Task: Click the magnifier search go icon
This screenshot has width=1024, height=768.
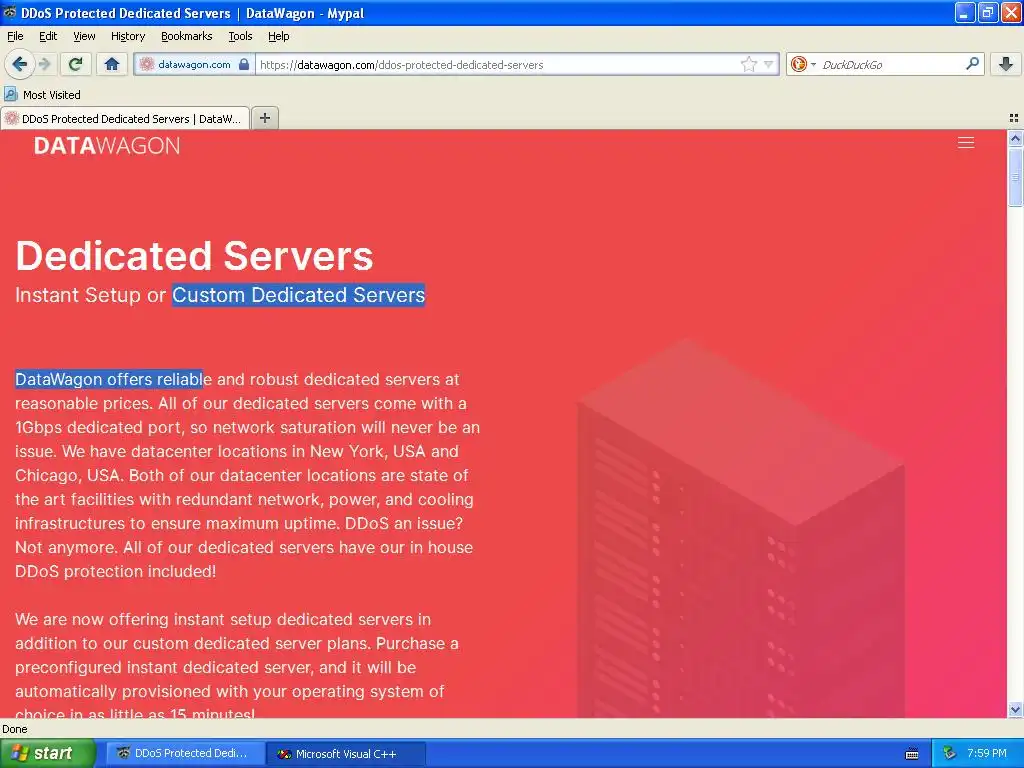Action: [x=972, y=64]
